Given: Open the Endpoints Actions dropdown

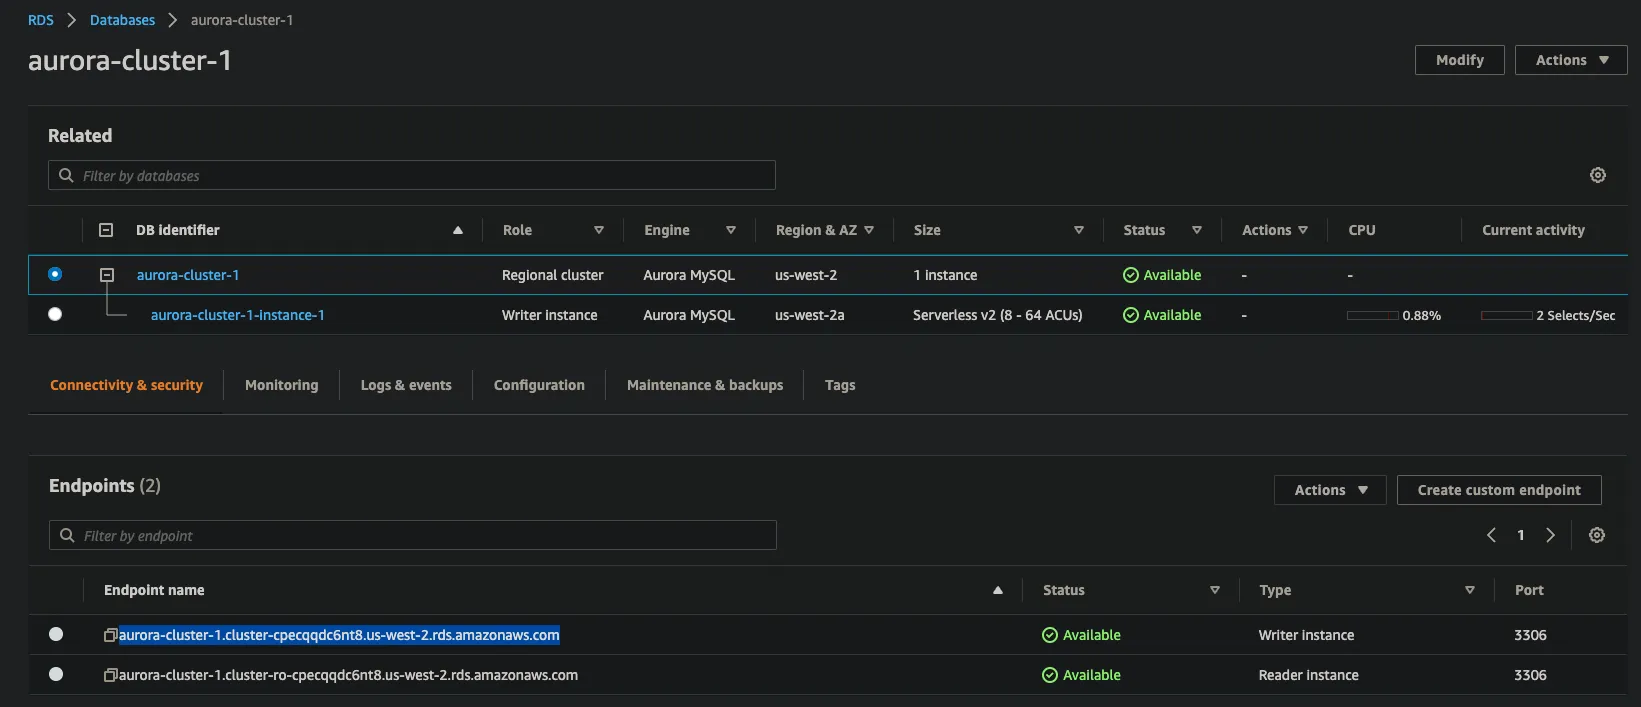Looking at the screenshot, I should click(1330, 490).
